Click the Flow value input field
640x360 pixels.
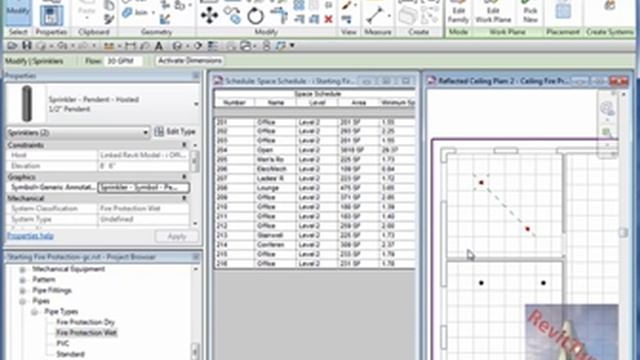click(x=124, y=61)
